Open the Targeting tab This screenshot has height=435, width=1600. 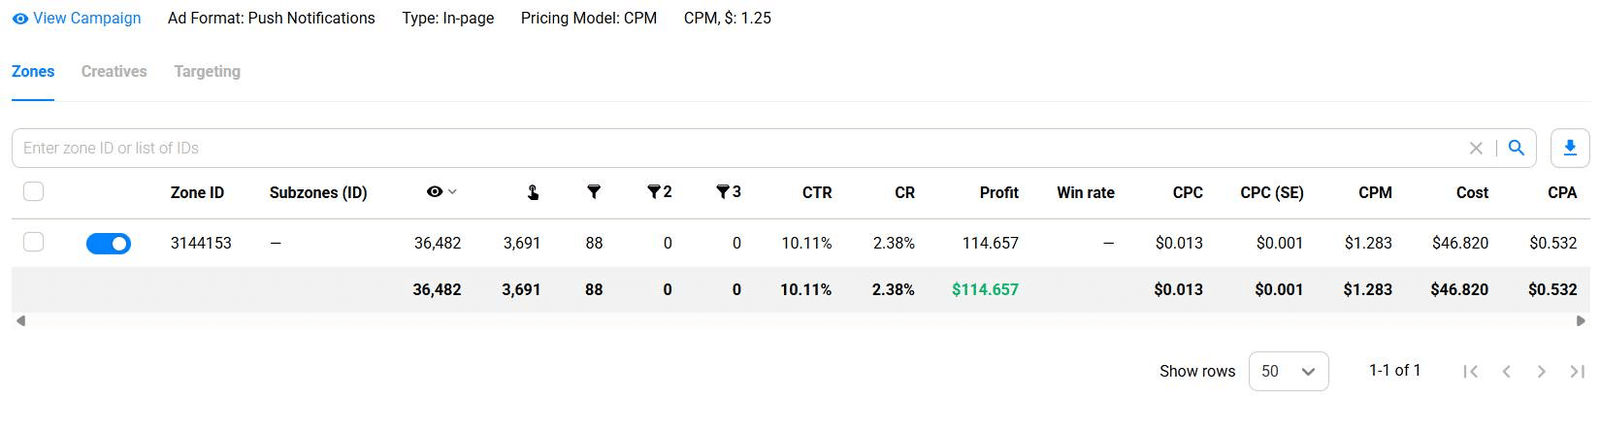(207, 72)
